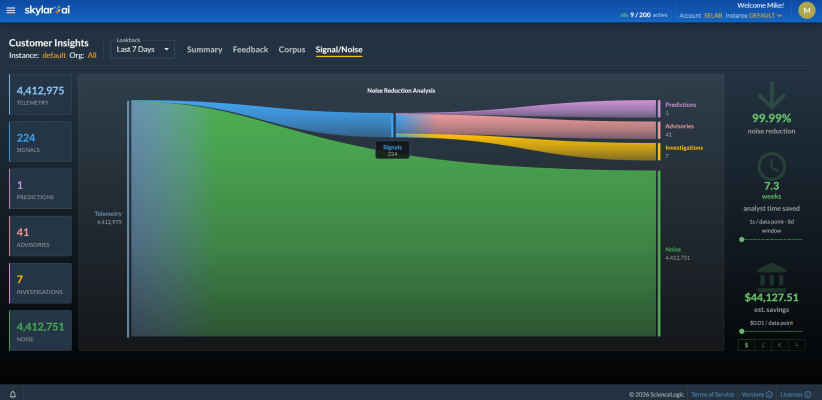Click the skylar ai logo
822x400 pixels.
[x=47, y=10]
